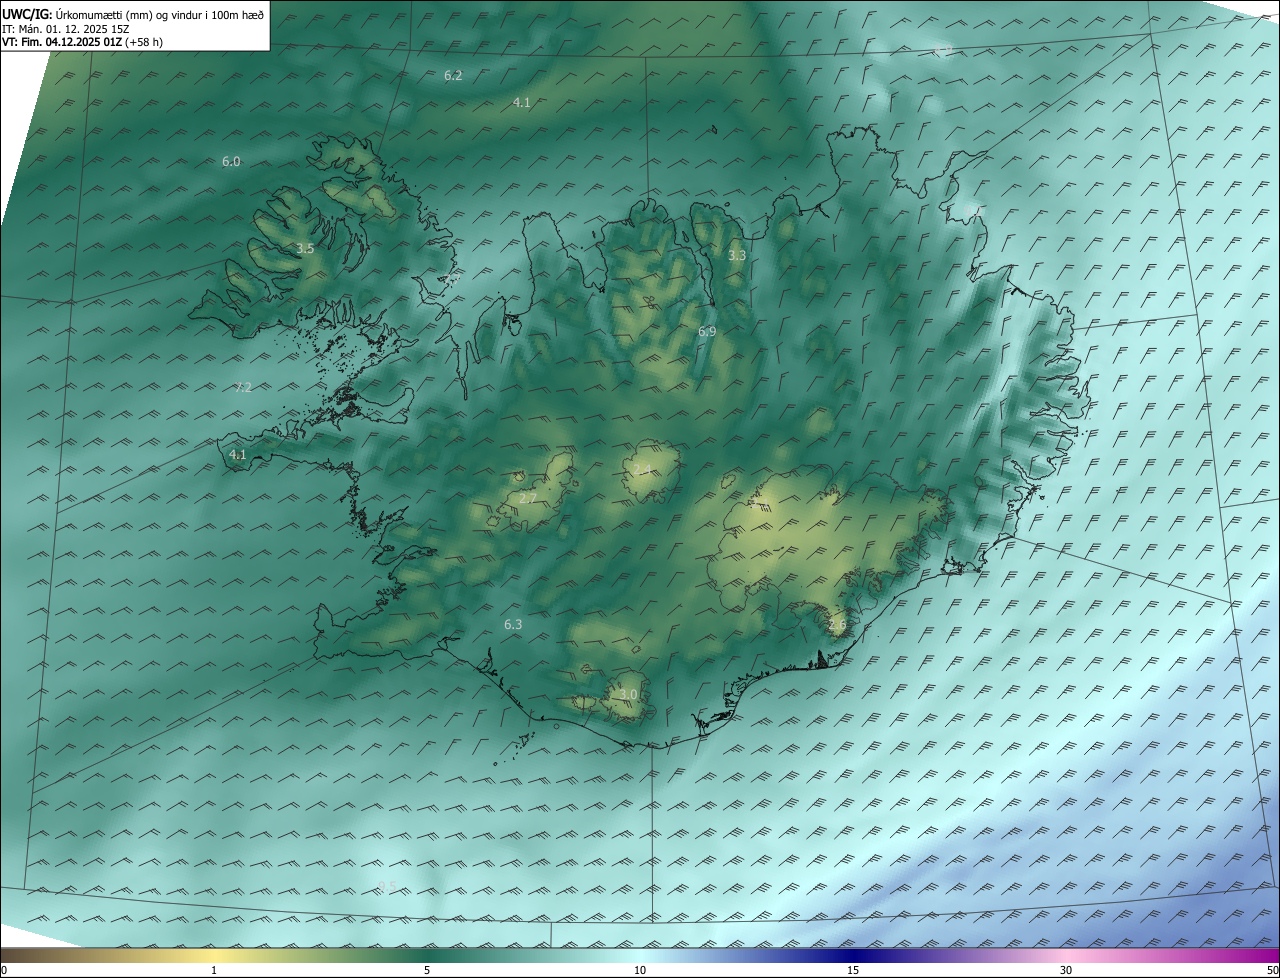Click the 3.0 value on the southern glacier
The width and height of the screenshot is (1280, 978).
click(628, 694)
